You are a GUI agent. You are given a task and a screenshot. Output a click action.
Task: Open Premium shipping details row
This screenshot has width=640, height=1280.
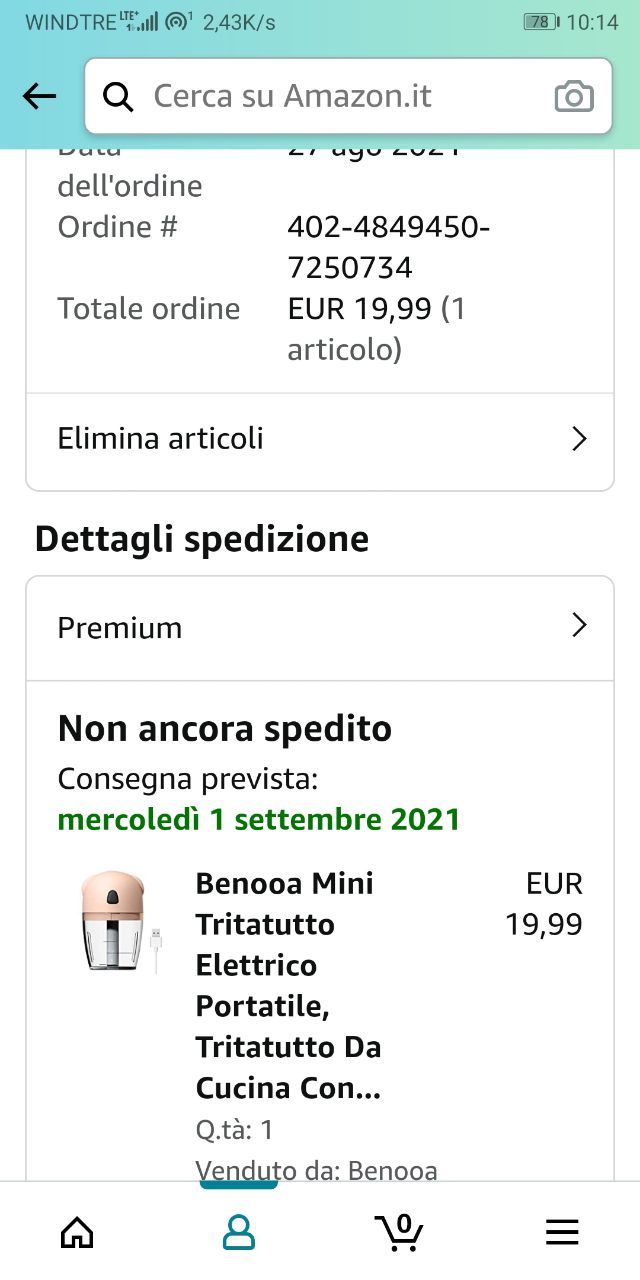(x=120, y=628)
